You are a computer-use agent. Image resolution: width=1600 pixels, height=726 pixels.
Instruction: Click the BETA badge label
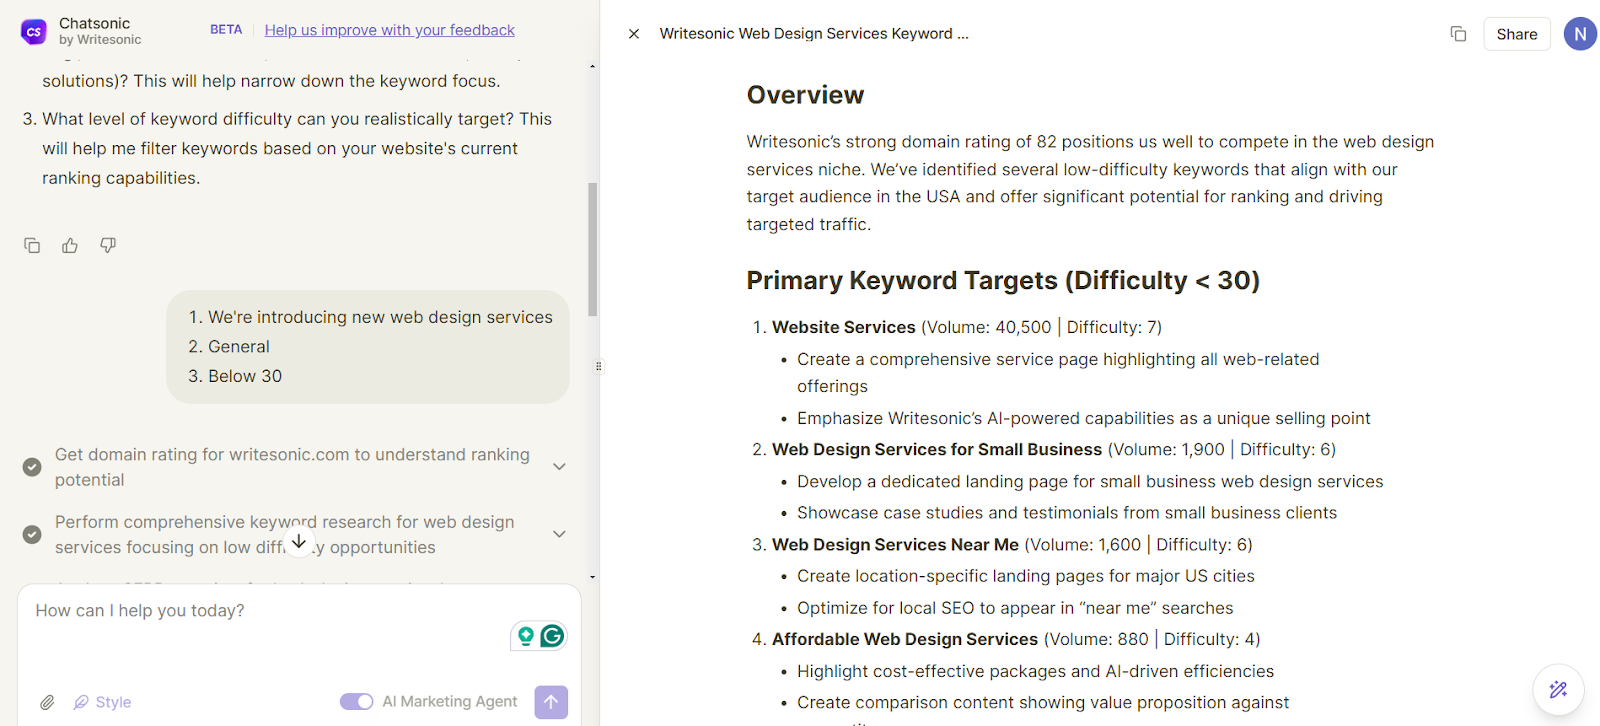click(x=226, y=30)
